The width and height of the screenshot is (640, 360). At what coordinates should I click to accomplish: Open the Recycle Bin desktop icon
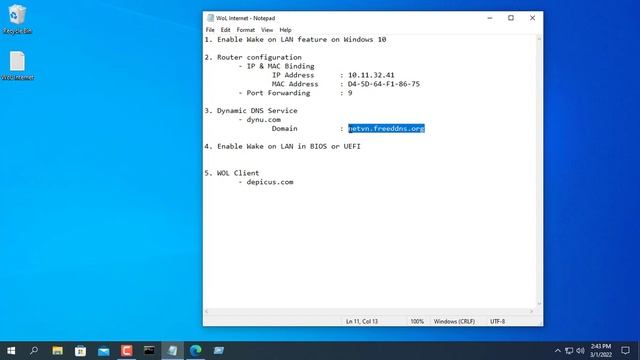(17, 19)
